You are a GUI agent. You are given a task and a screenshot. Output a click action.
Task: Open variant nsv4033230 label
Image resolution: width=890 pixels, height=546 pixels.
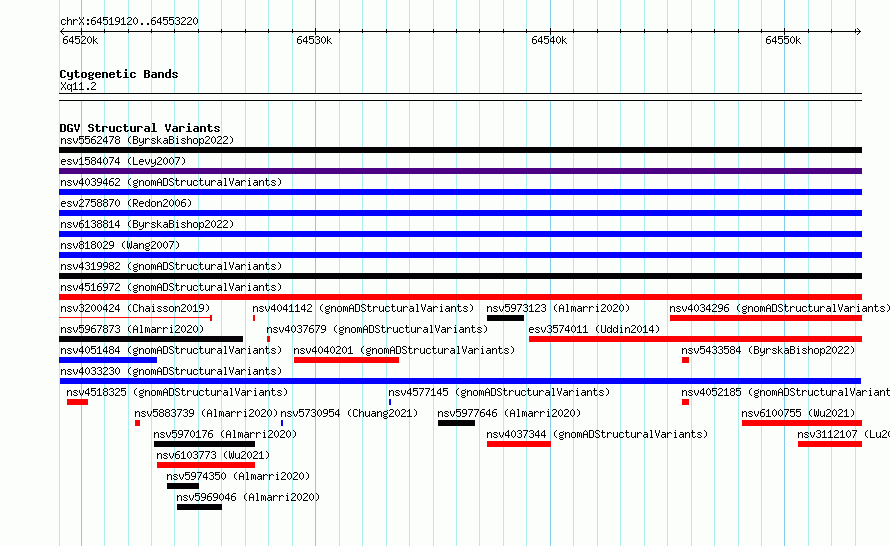point(171,371)
